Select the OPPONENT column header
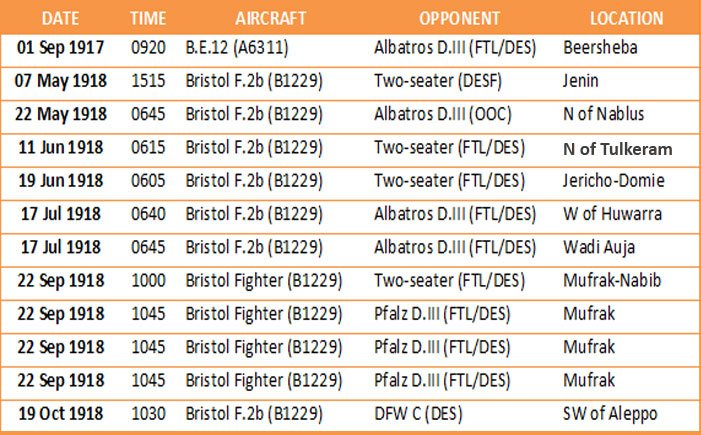Image resolution: width=701 pixels, height=435 pixels. tap(460, 18)
